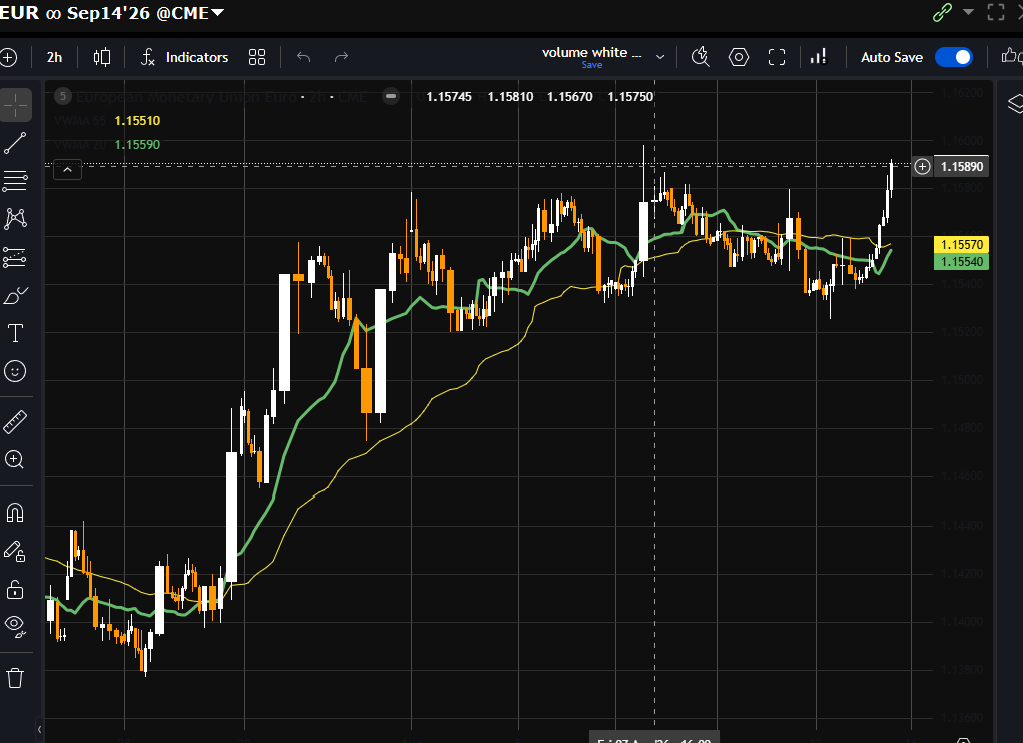This screenshot has width=1023, height=743.
Task: Open the forecasting and measurement tools
Action: pyautogui.click(x=15, y=258)
